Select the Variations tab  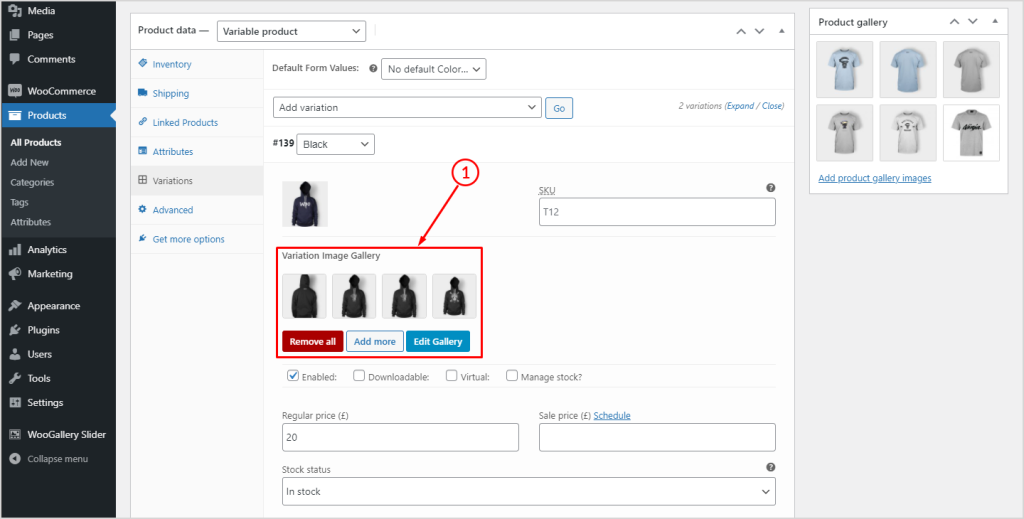click(197, 180)
